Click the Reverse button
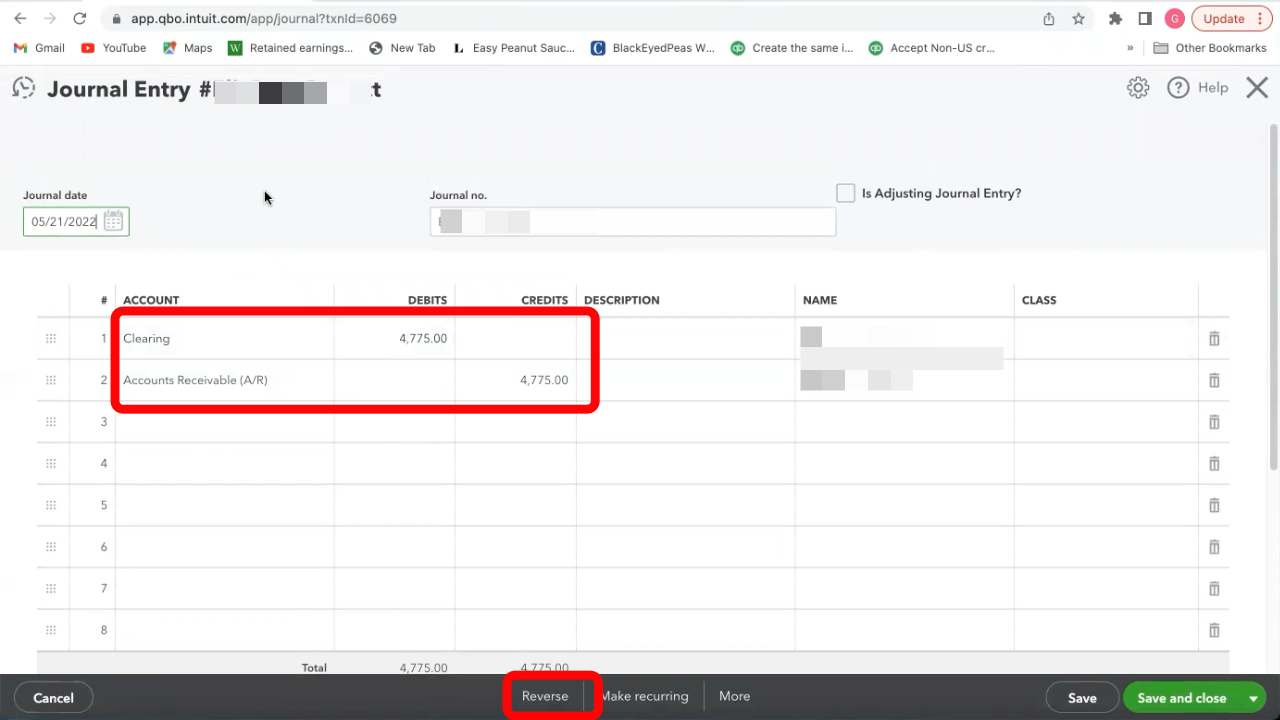This screenshot has width=1280, height=720. 545,696
